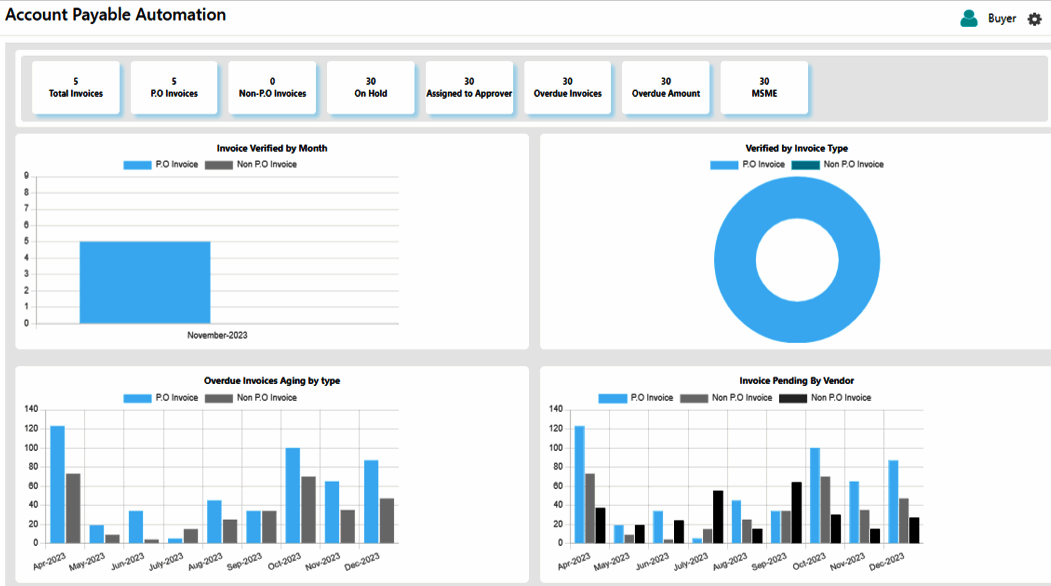Click the Buyer user profile icon
Viewport: 1051px width, 586px height.
pos(969,19)
